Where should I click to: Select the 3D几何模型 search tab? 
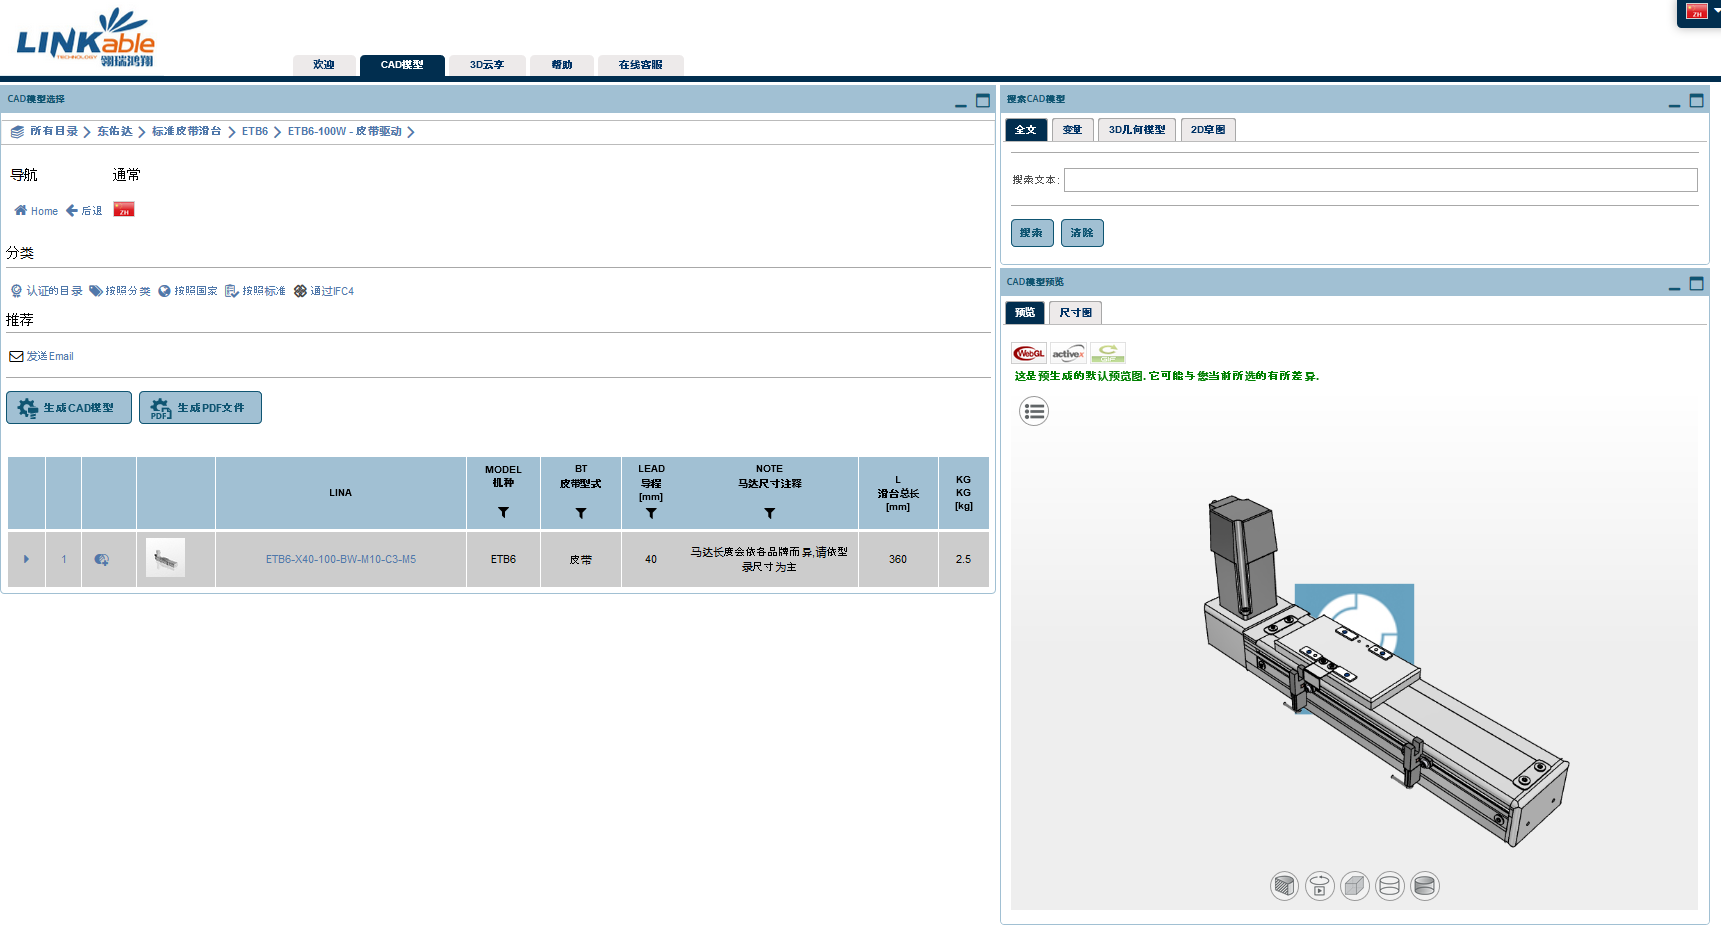1136,130
